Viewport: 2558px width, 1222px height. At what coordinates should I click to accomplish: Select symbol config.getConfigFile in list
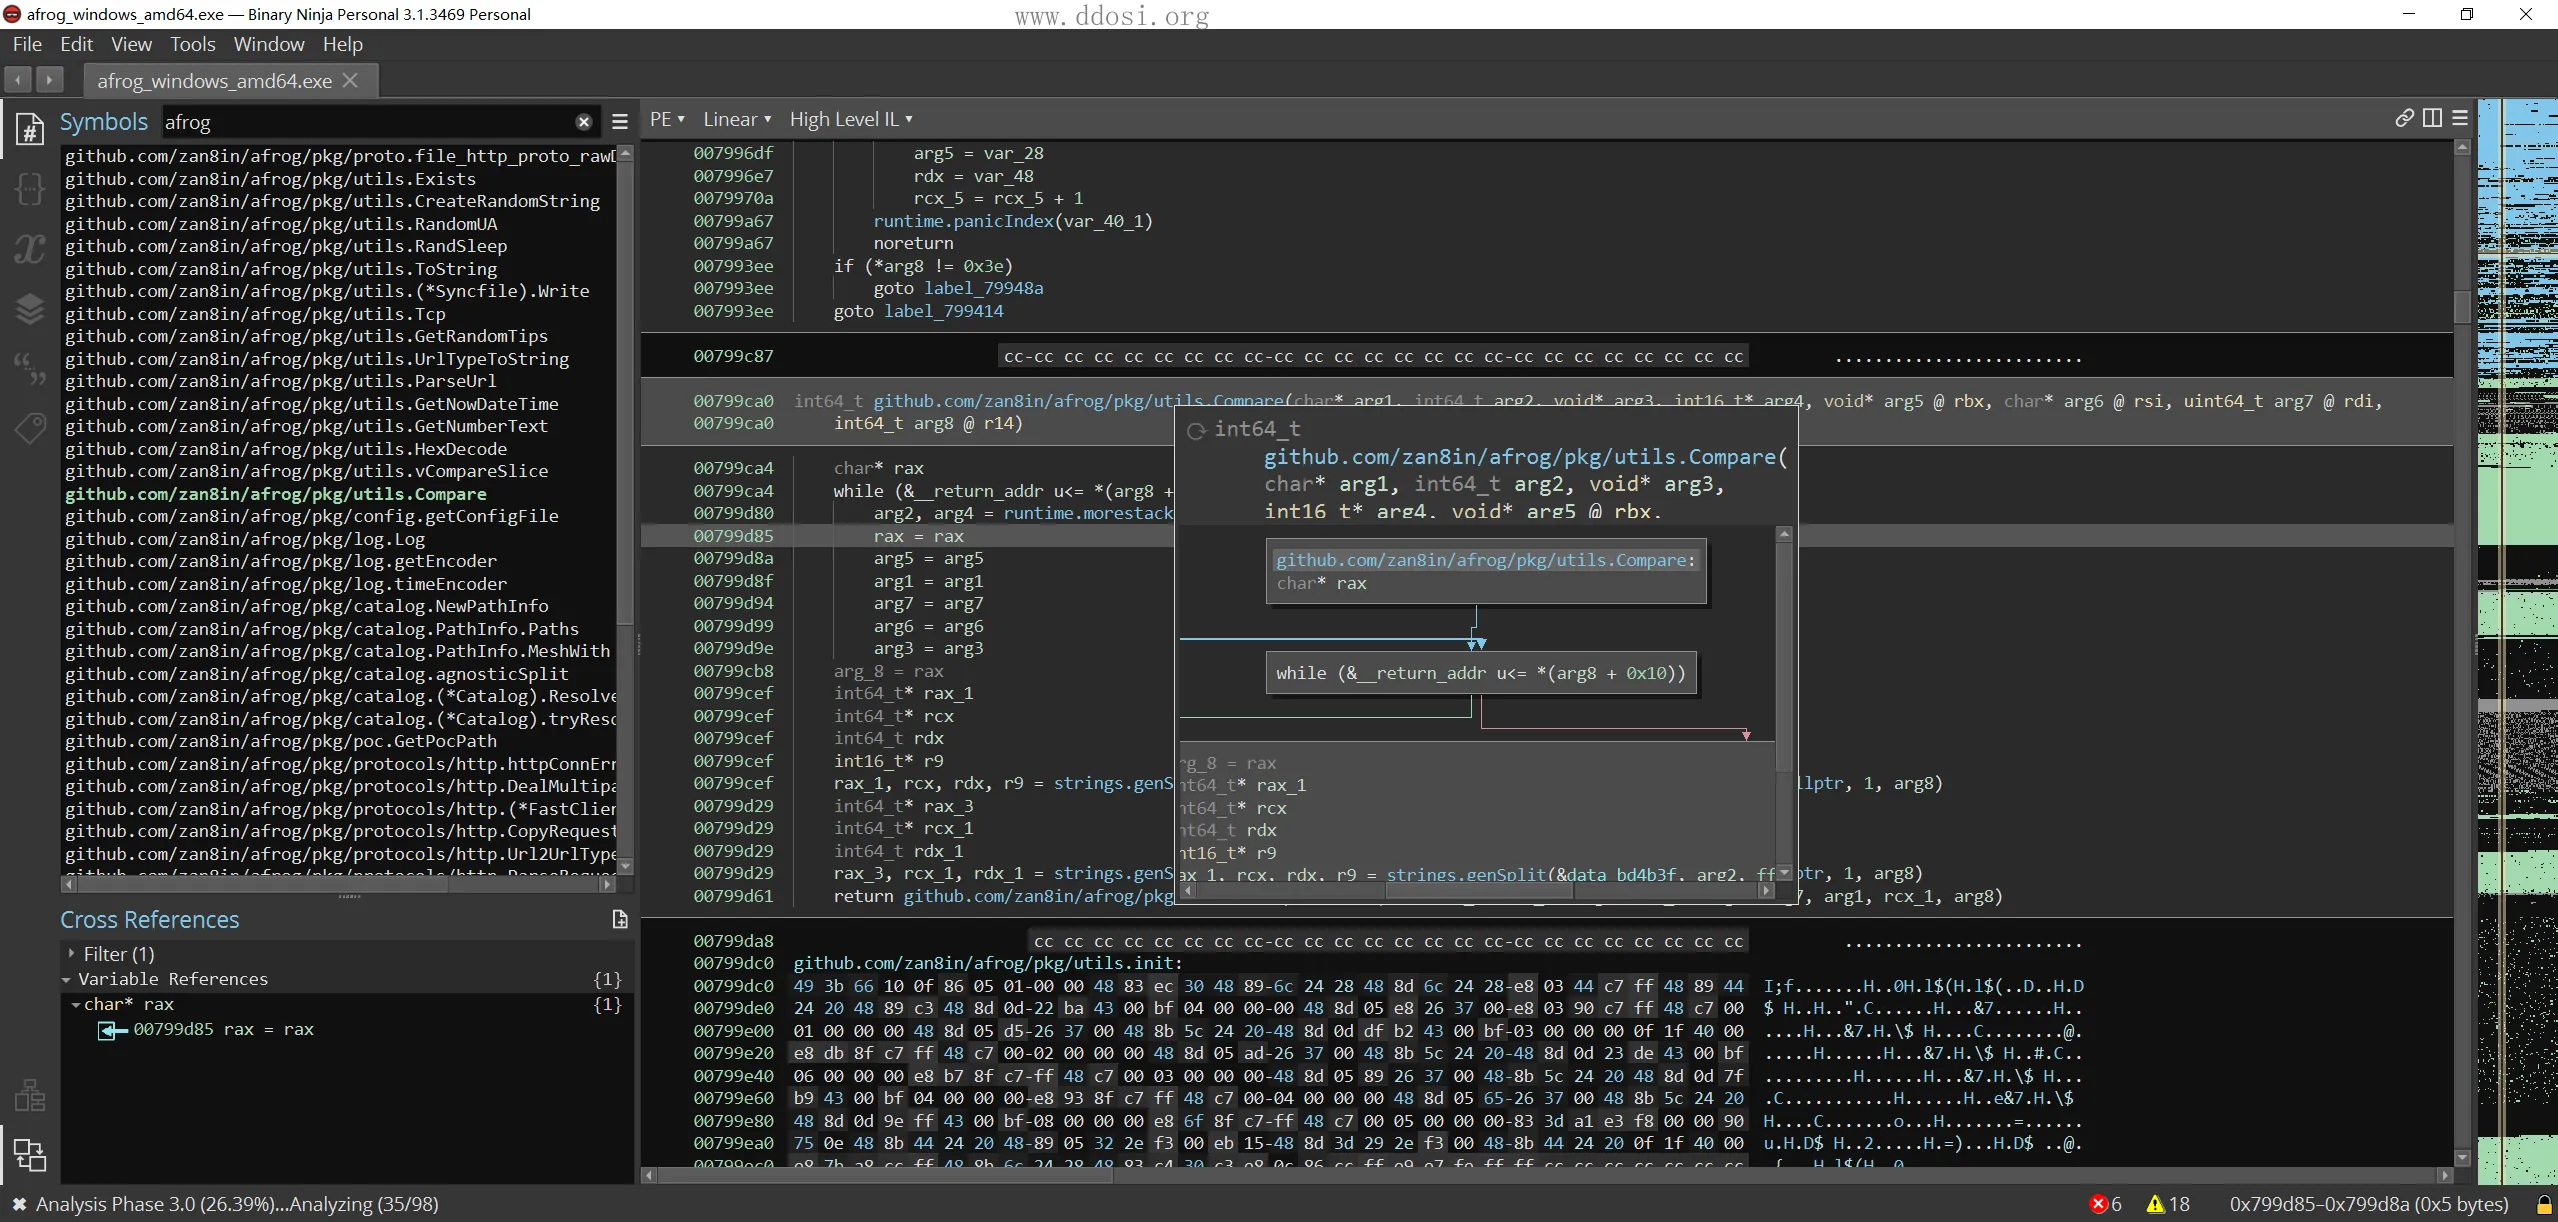[x=312, y=516]
